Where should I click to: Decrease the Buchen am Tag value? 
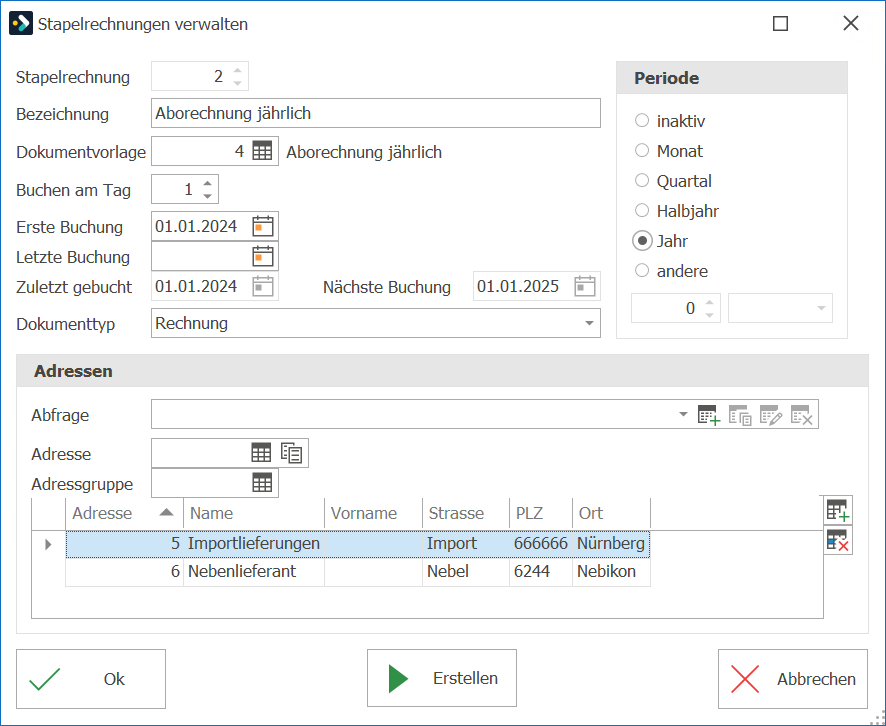tap(208, 196)
